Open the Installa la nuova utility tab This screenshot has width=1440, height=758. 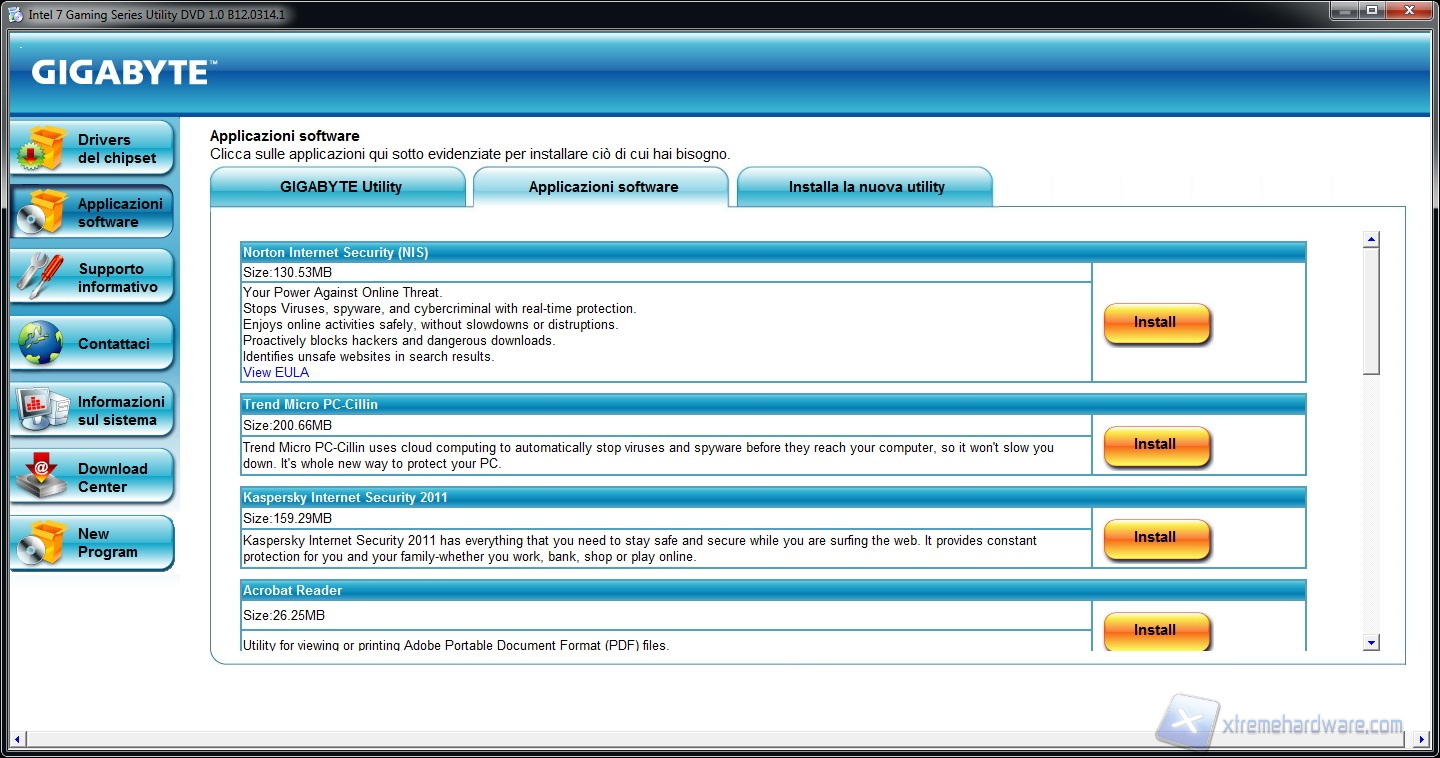[866, 187]
